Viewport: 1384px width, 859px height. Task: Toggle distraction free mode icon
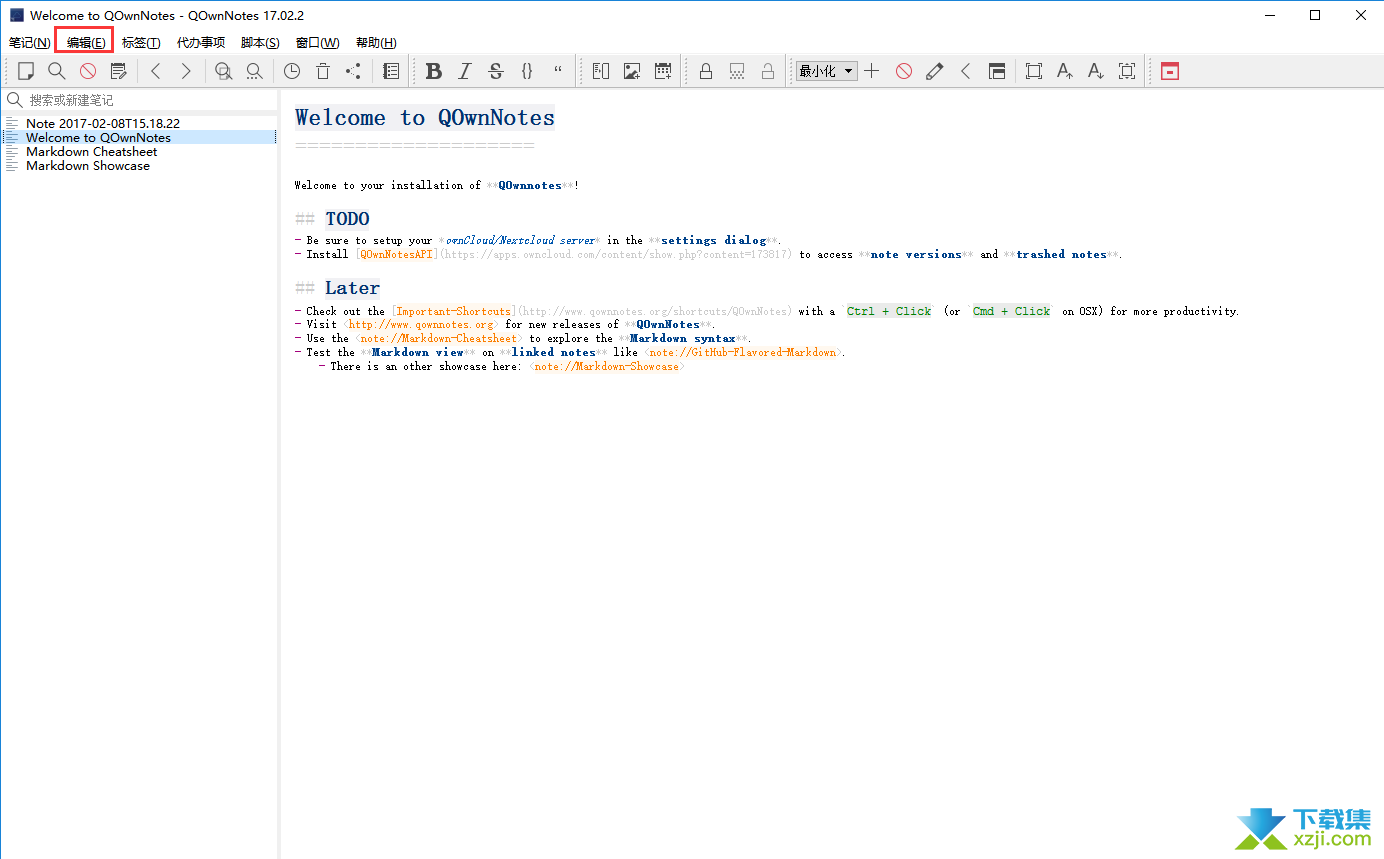1034,71
